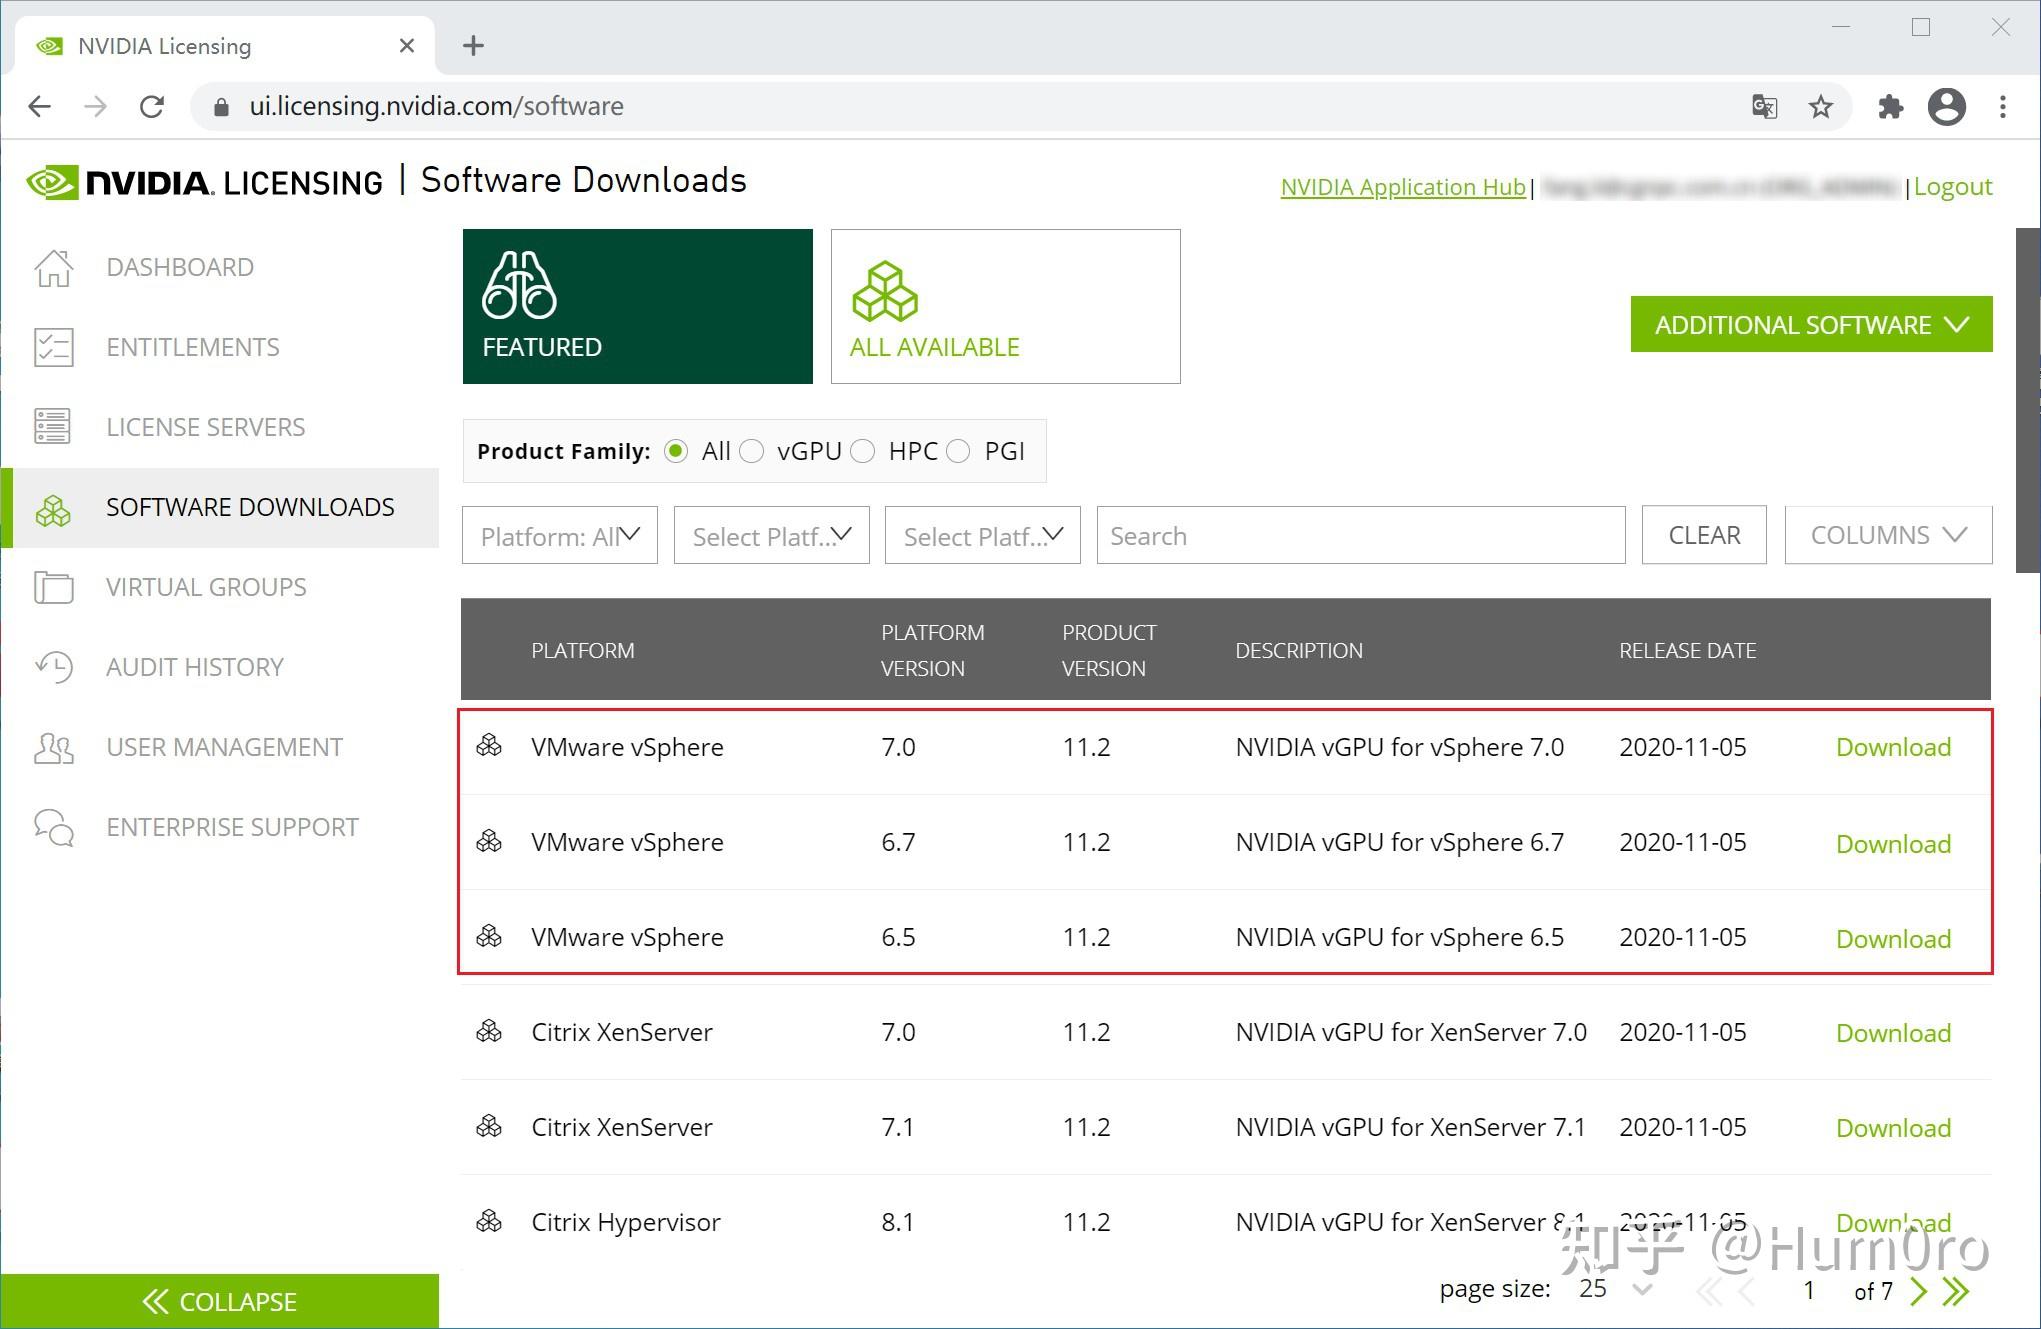
Task: Select the PGI product family option
Action: pyautogui.click(x=958, y=451)
